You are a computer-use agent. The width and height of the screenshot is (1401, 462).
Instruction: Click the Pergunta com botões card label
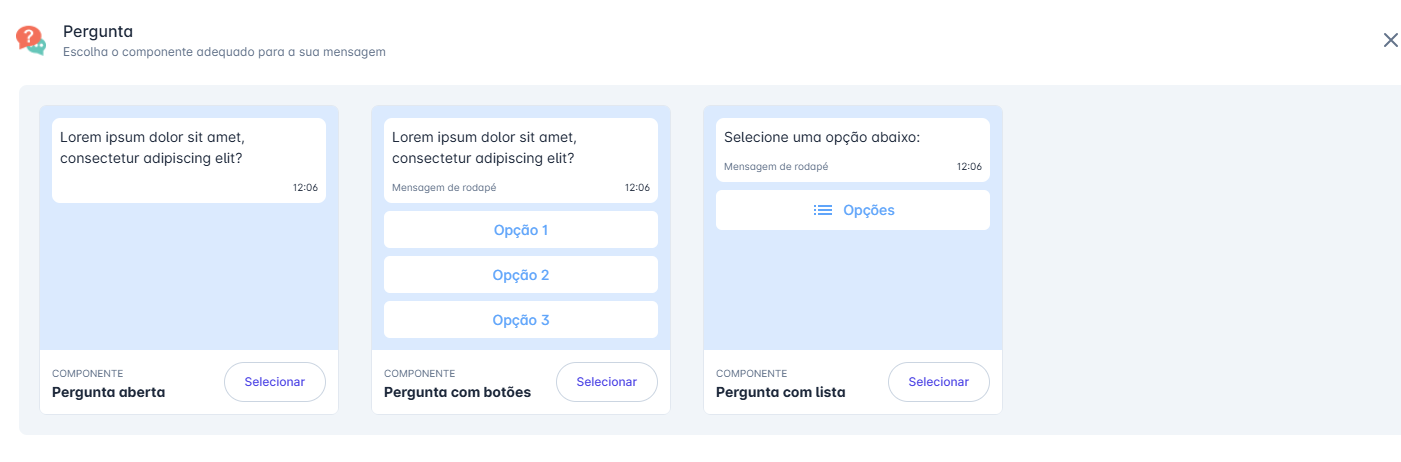pos(457,392)
